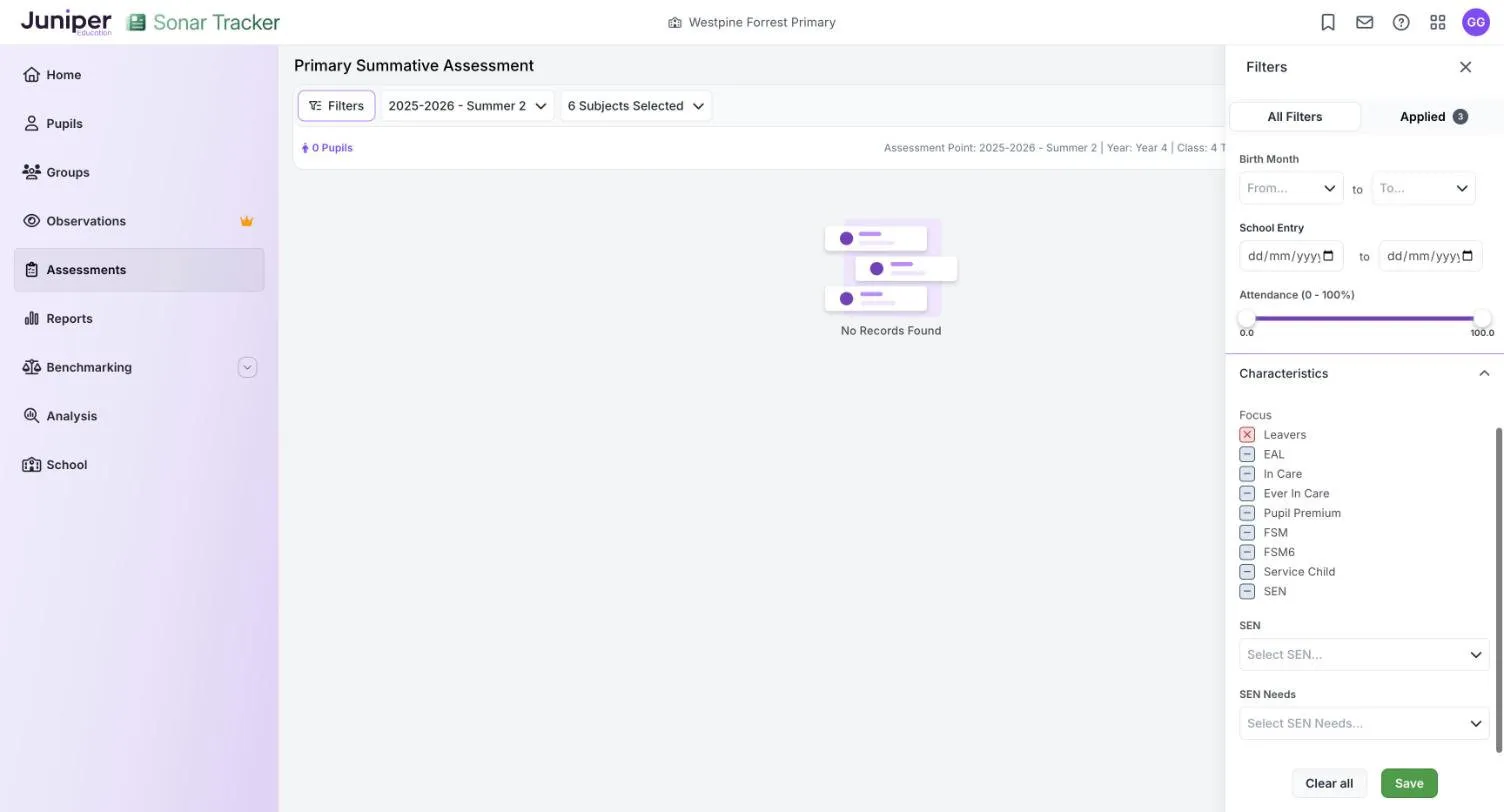Toggle the Pupil Premium checkbox
This screenshot has height=812, width=1504.
click(1247, 513)
